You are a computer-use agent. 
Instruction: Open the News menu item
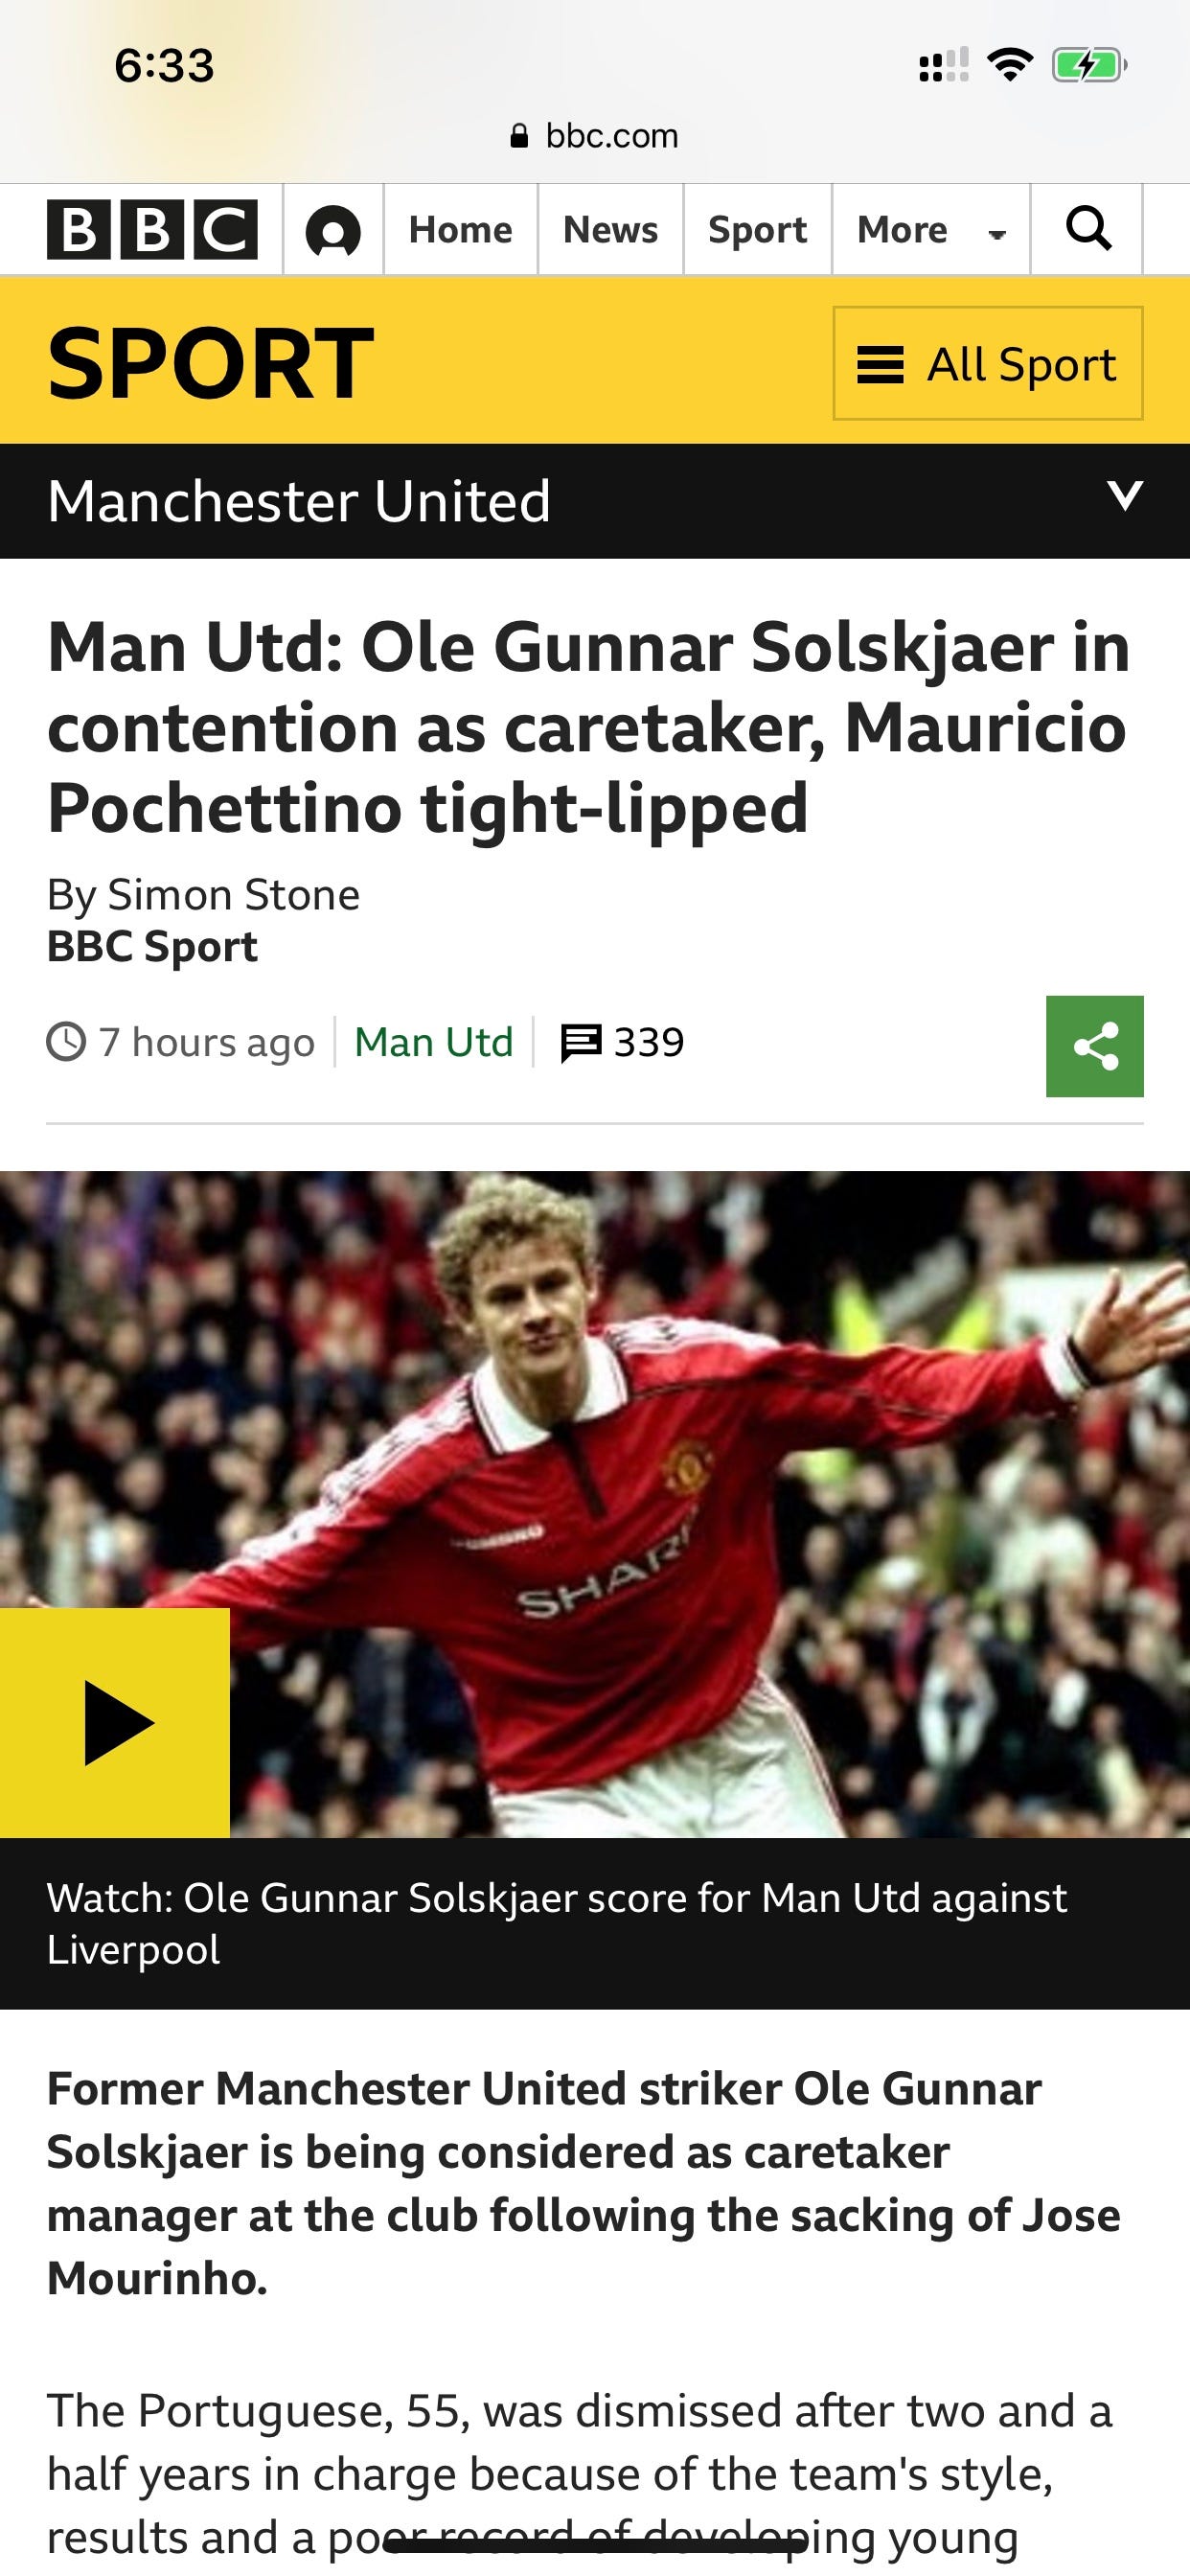610,230
